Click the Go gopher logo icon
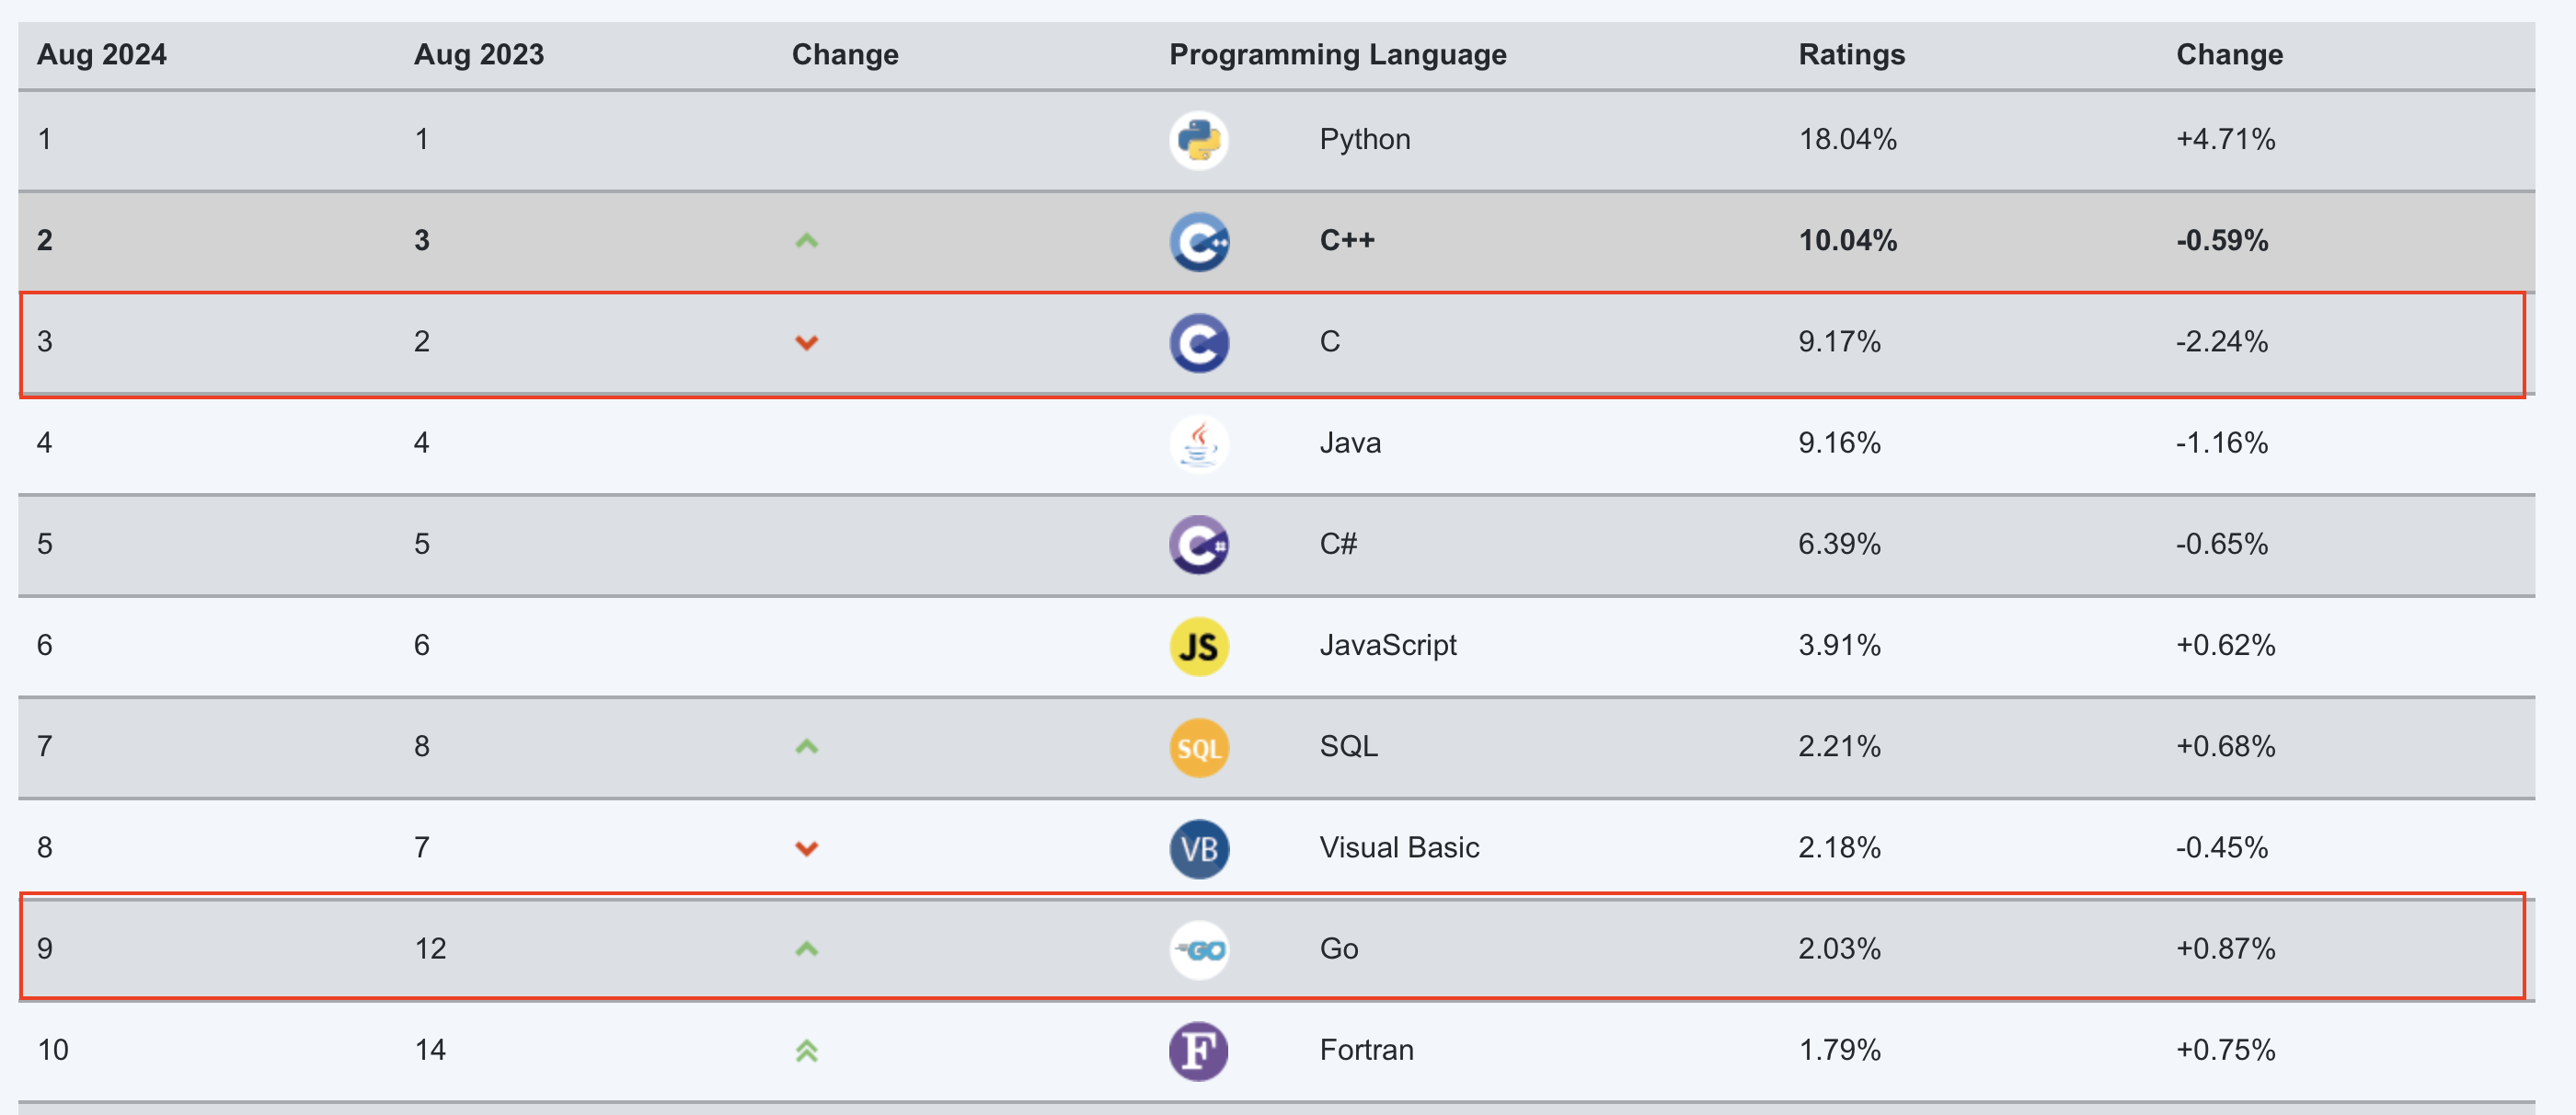Screen dimensions: 2576x1115 click(1199, 949)
